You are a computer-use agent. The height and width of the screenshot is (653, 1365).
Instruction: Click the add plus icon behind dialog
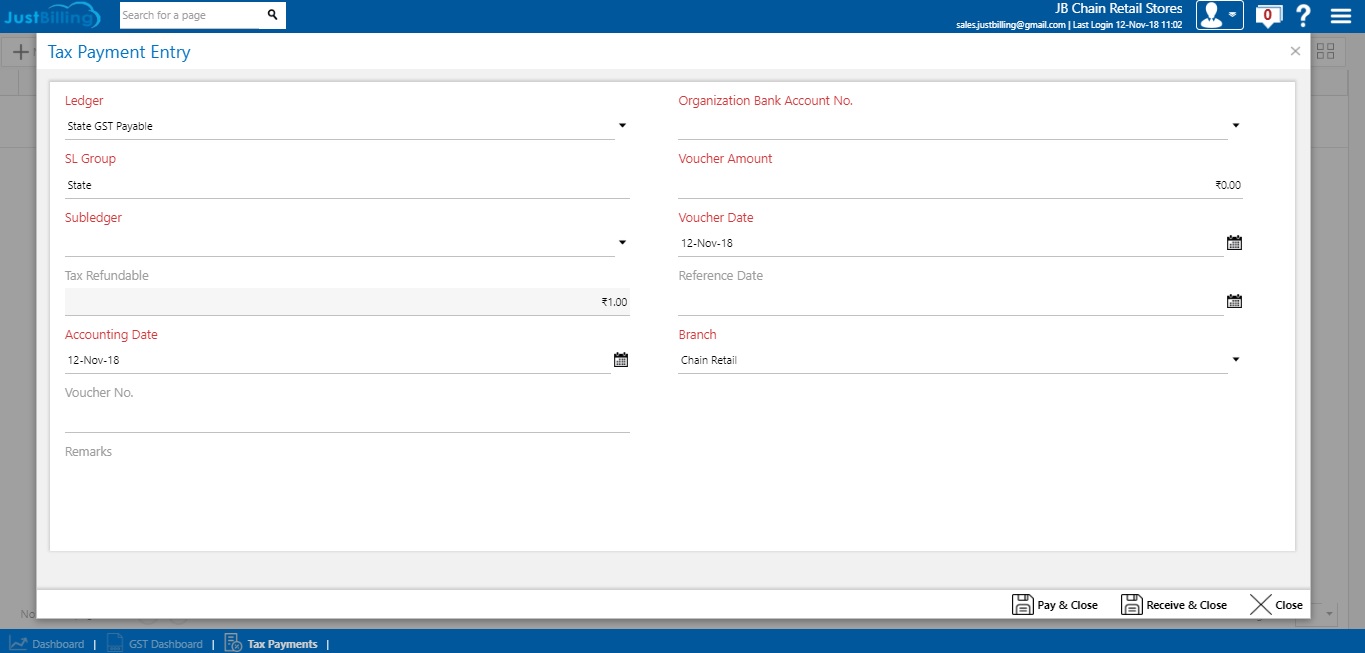tap(19, 52)
